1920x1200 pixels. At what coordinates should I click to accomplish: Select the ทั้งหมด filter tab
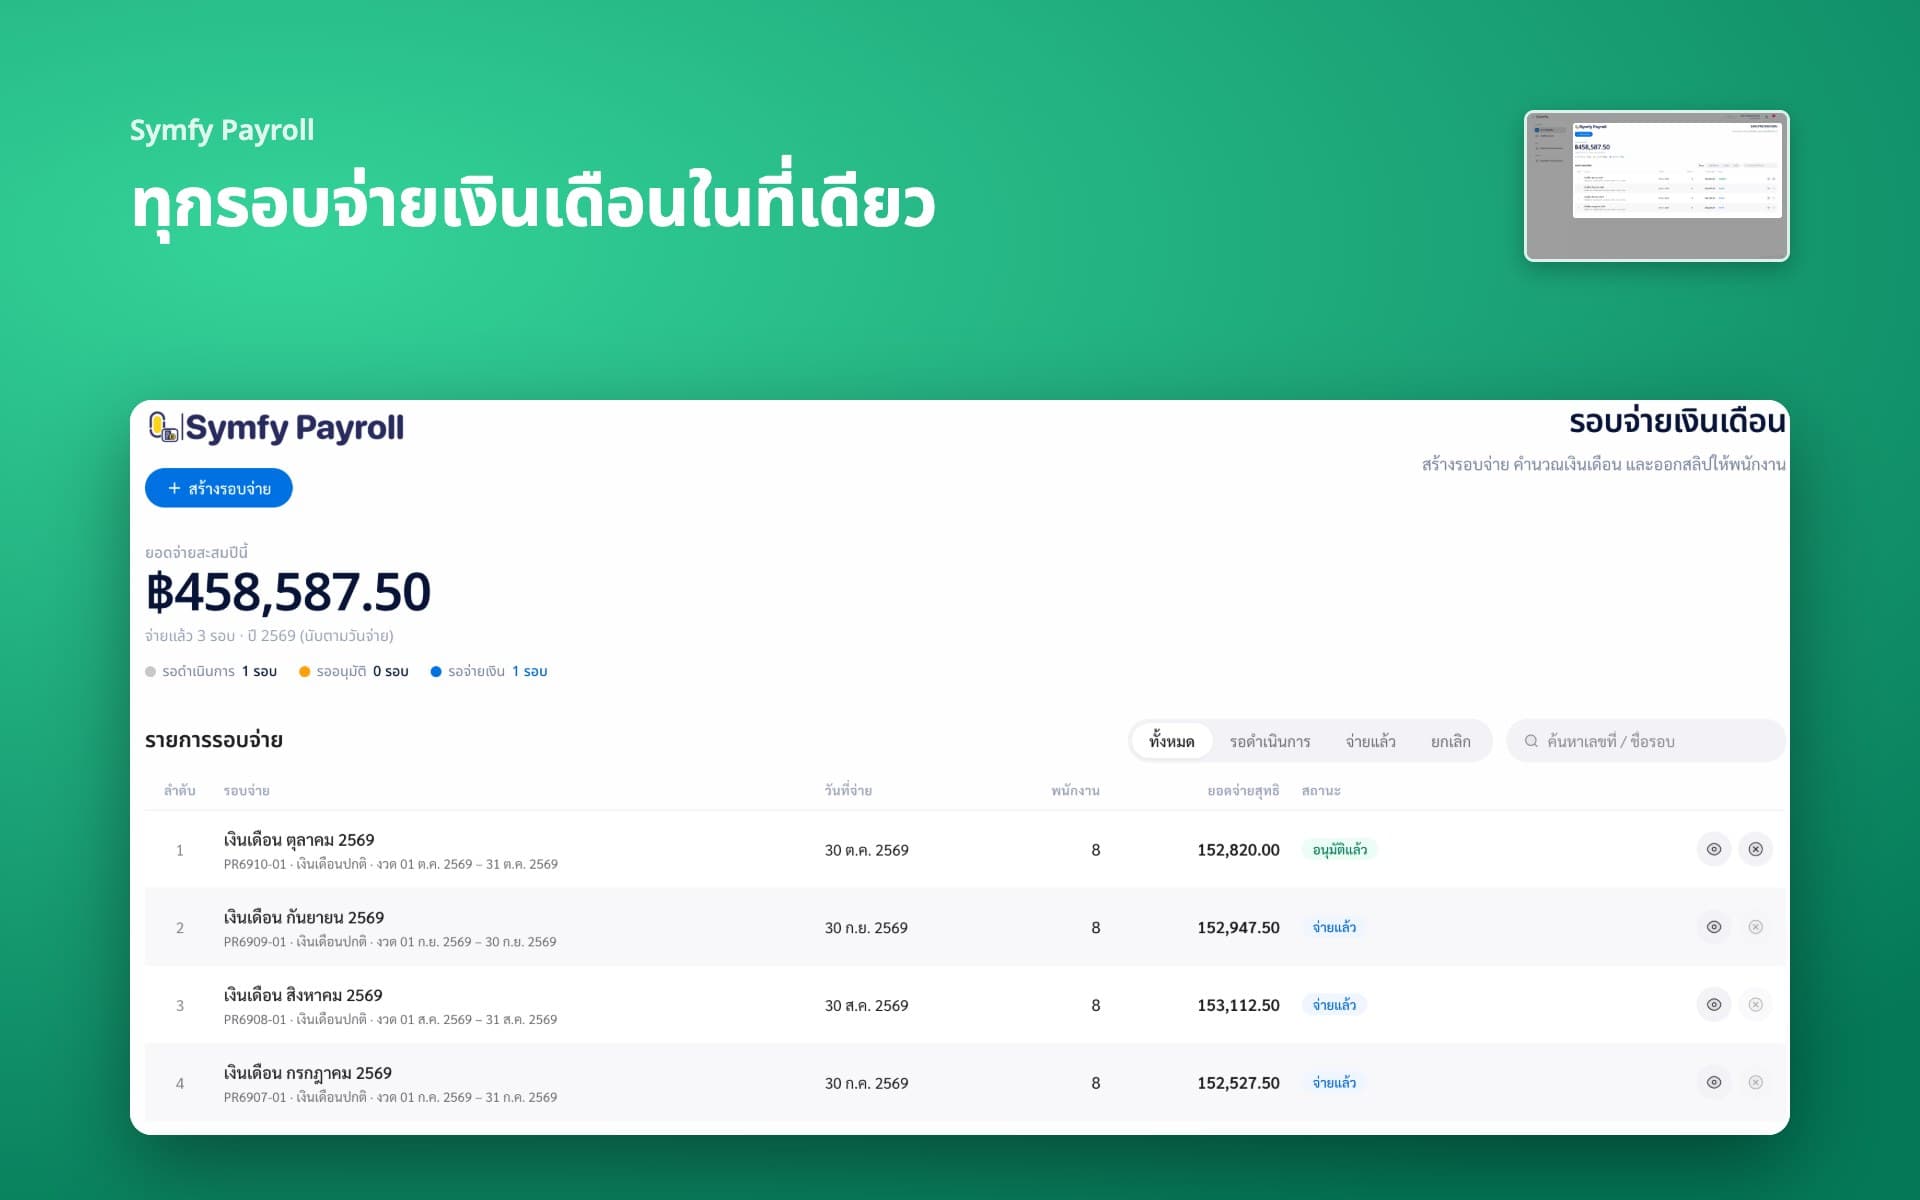tap(1171, 741)
